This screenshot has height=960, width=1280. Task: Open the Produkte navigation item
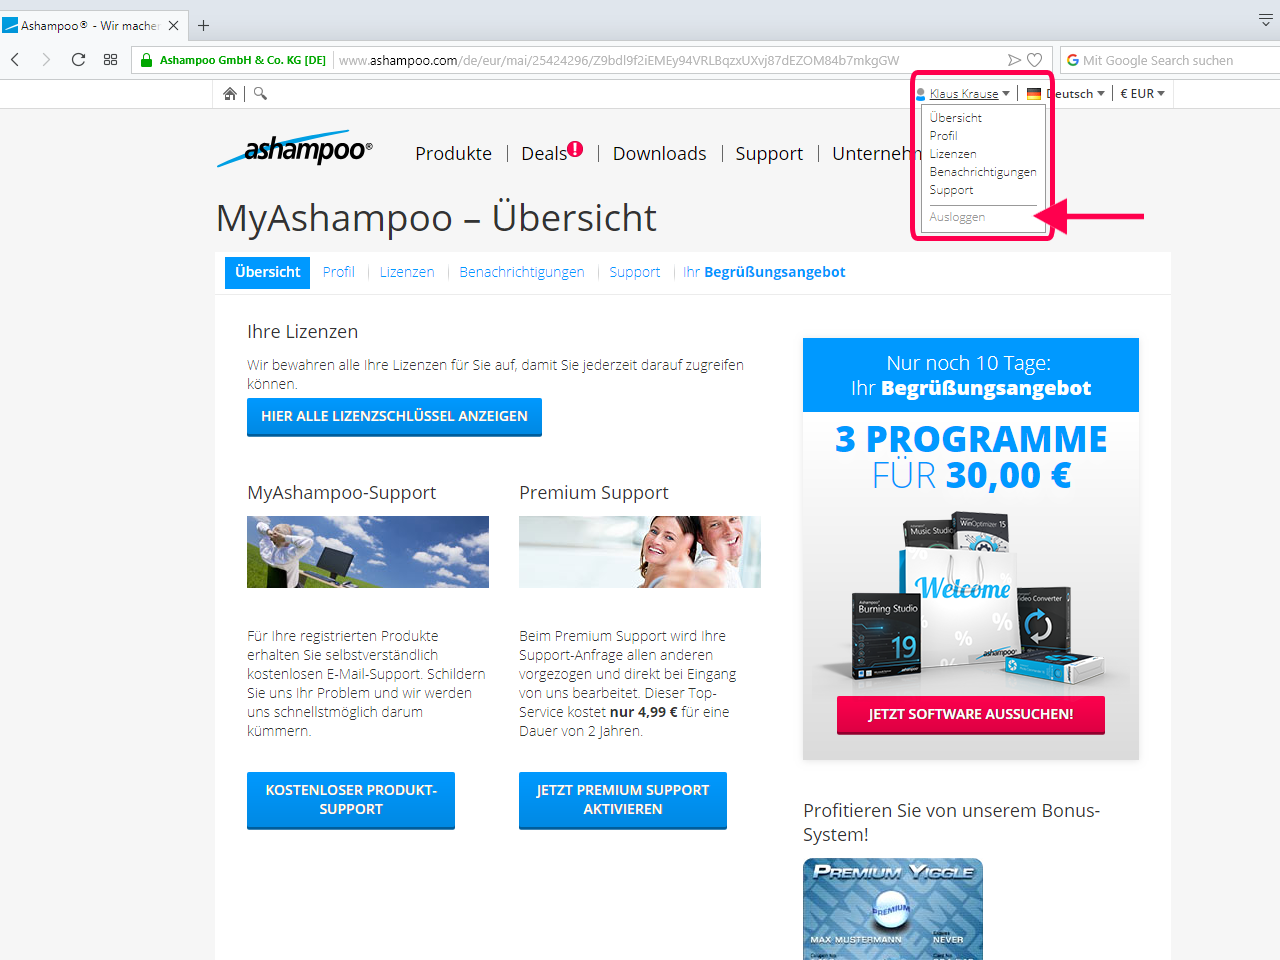click(453, 153)
